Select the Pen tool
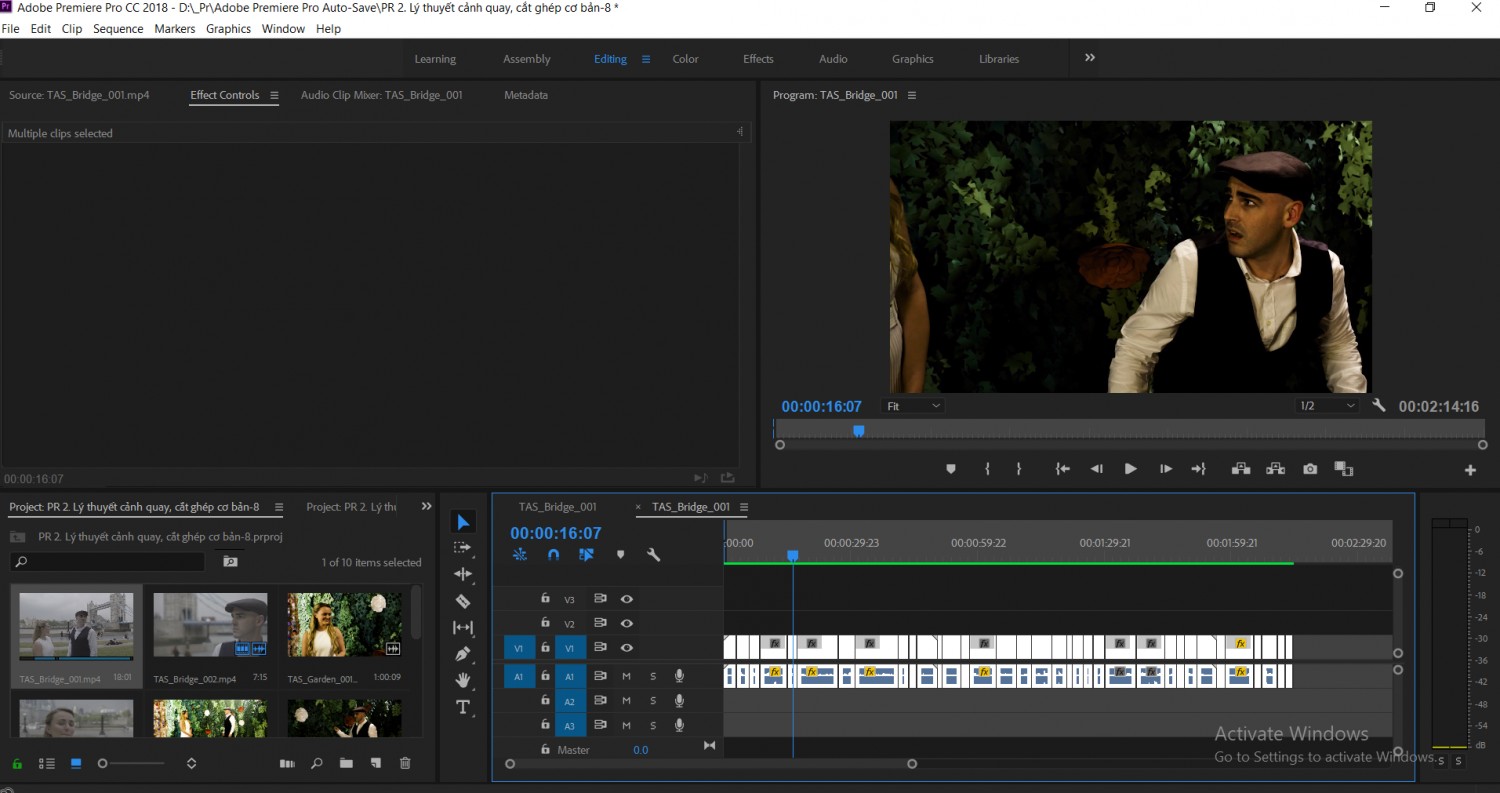This screenshot has height=793, width=1500. [463, 654]
